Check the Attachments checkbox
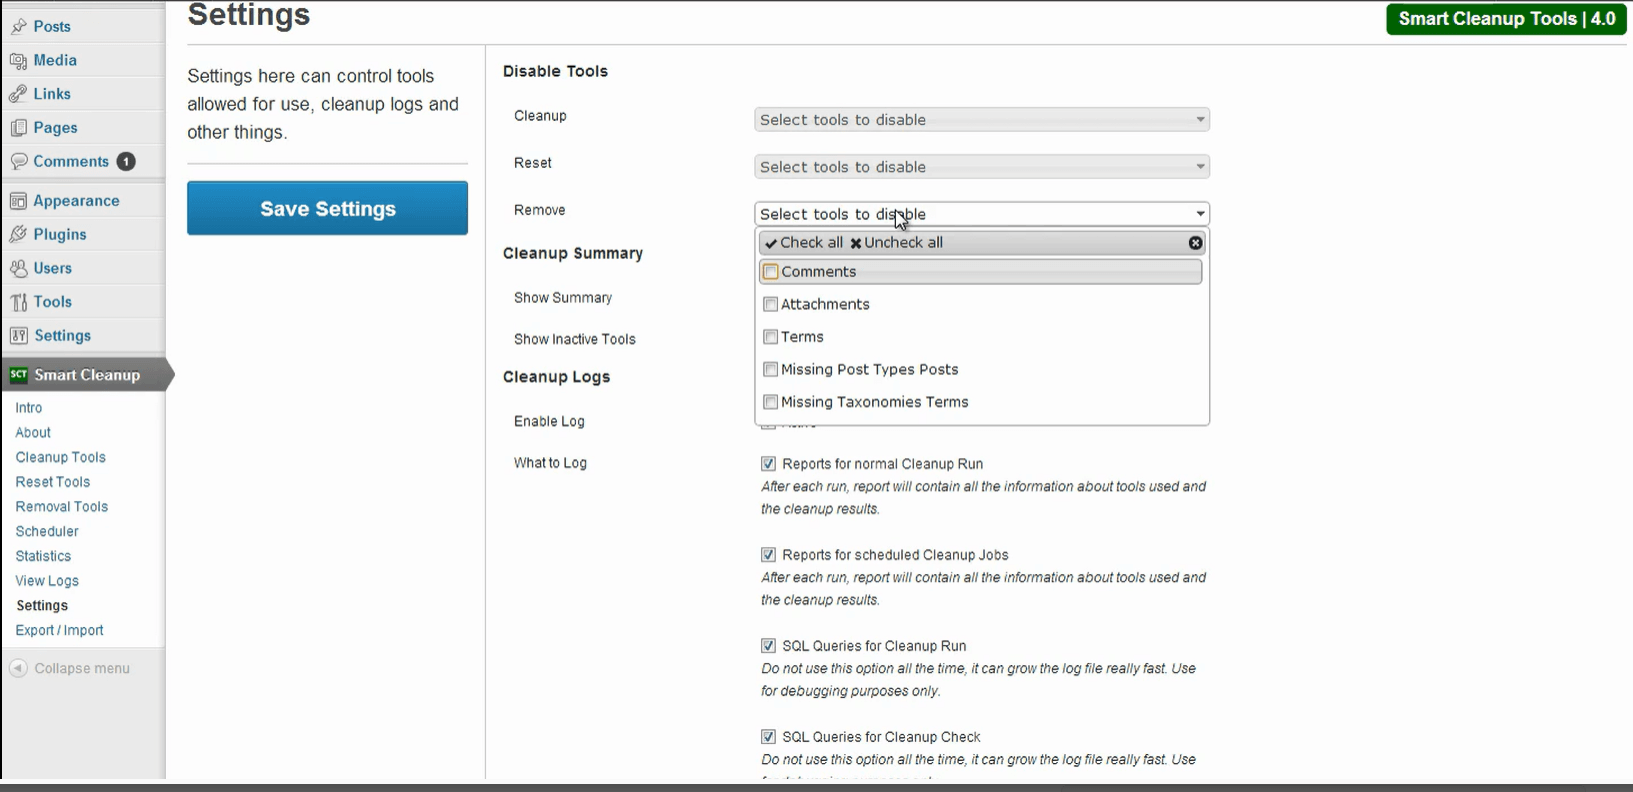Screen dimensions: 1633x792 pyautogui.click(x=770, y=305)
